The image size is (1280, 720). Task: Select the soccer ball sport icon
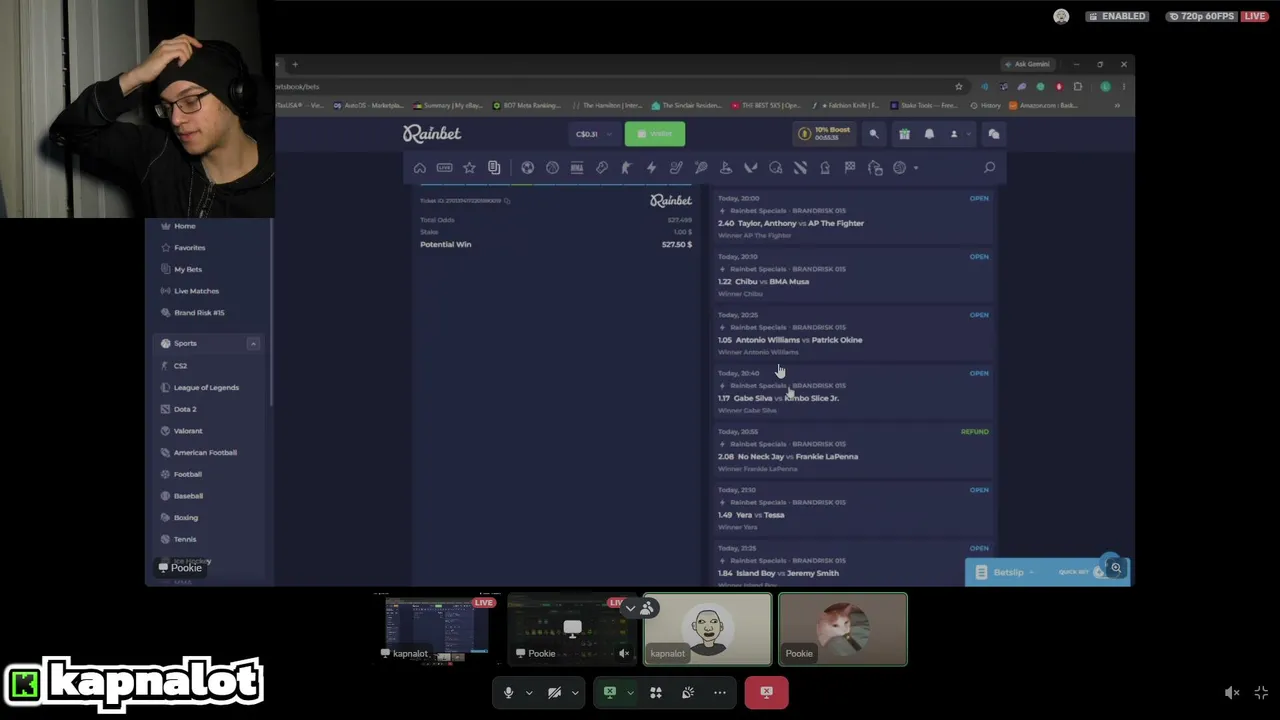point(527,168)
